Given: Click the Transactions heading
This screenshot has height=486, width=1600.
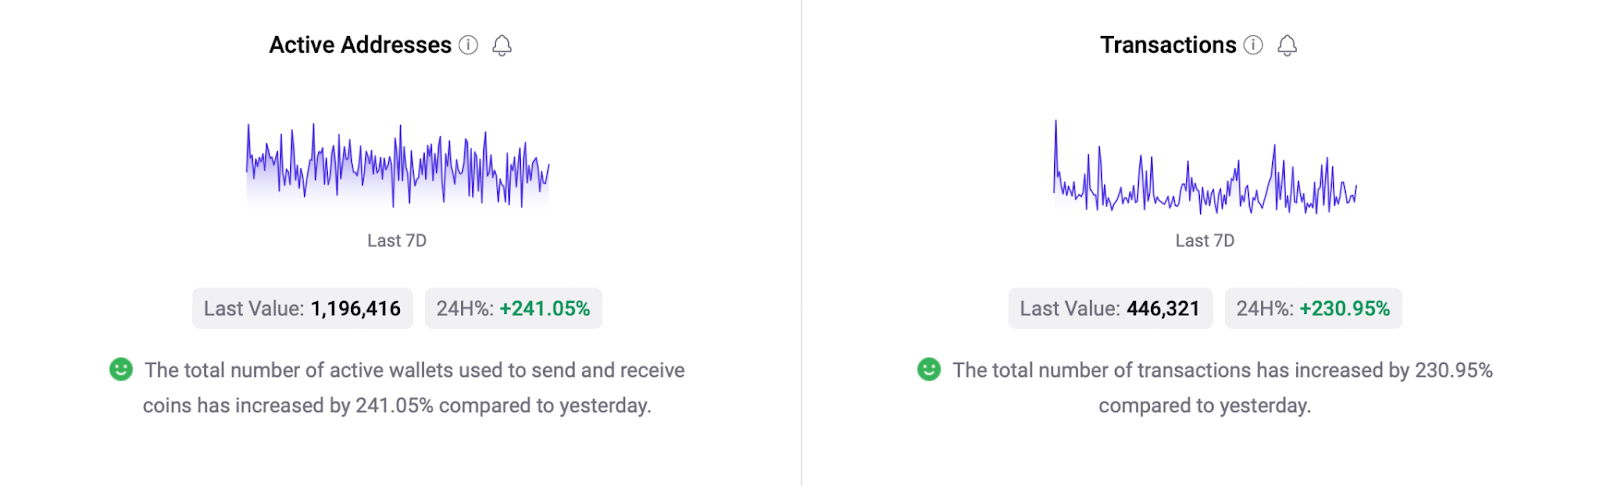Looking at the screenshot, I should (1168, 45).
